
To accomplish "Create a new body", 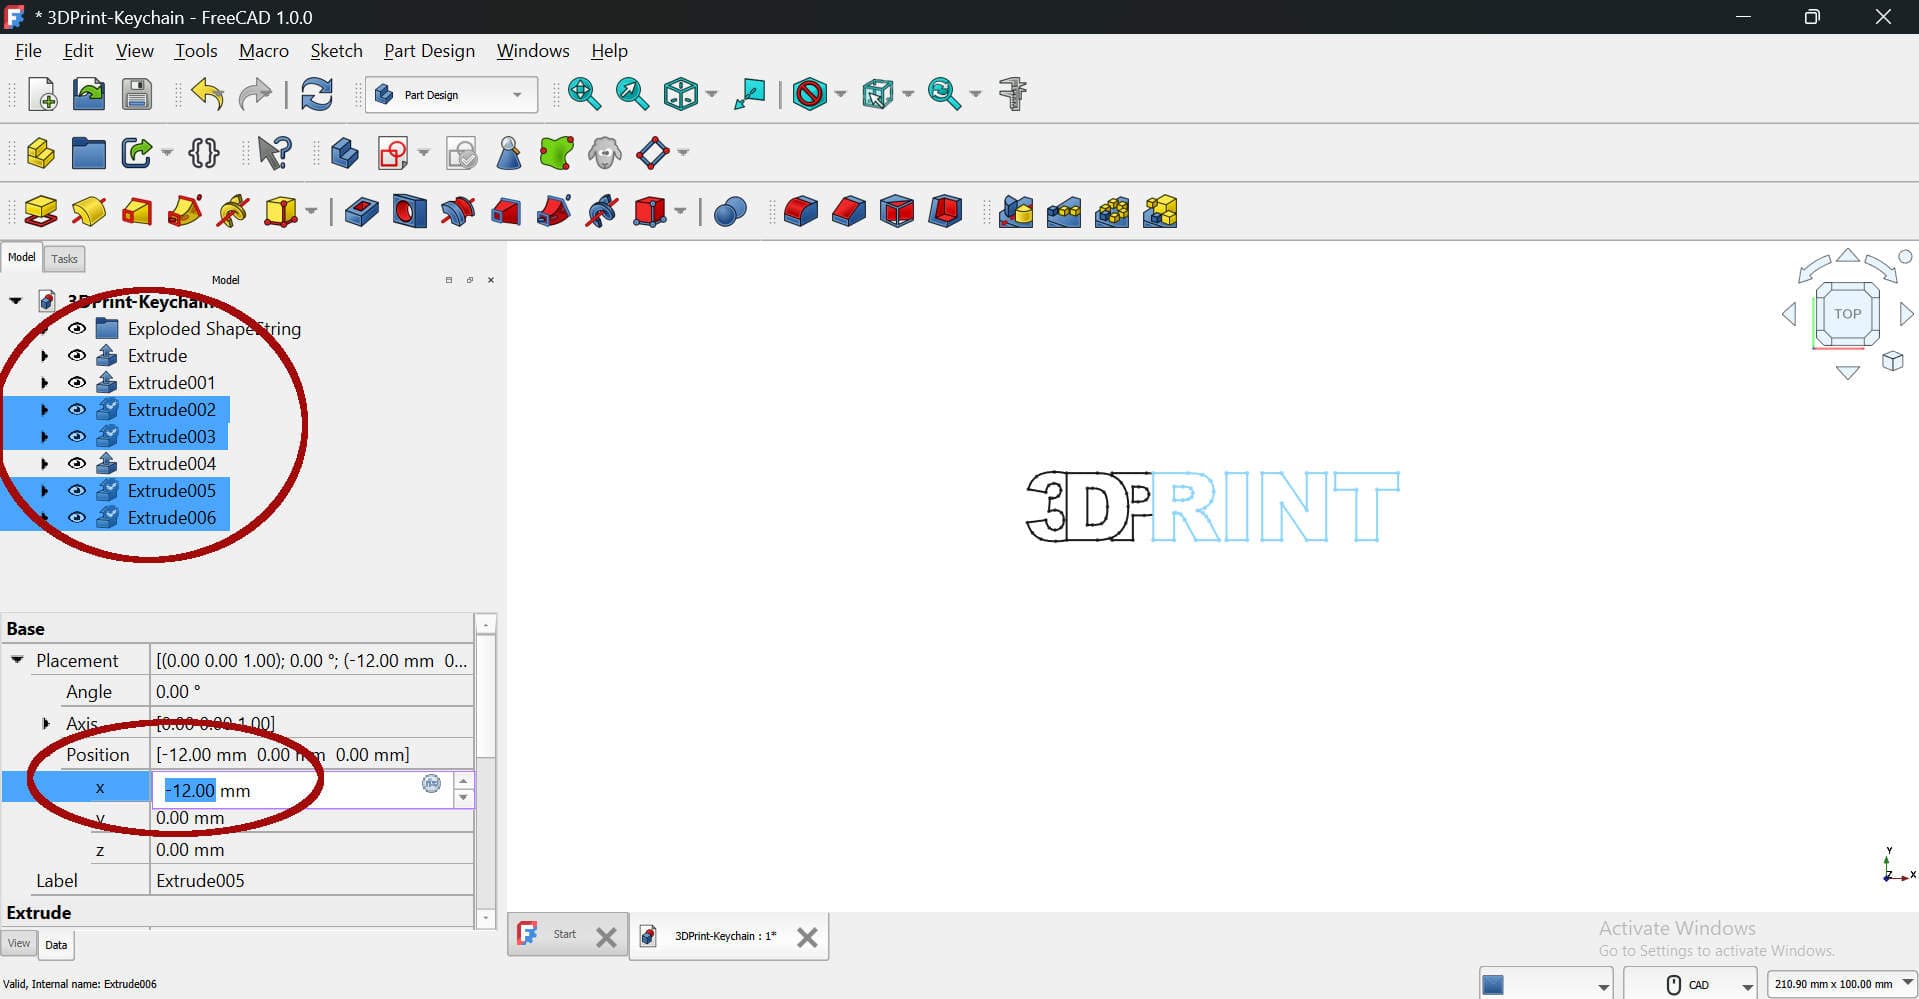I will pyautogui.click(x=344, y=153).
